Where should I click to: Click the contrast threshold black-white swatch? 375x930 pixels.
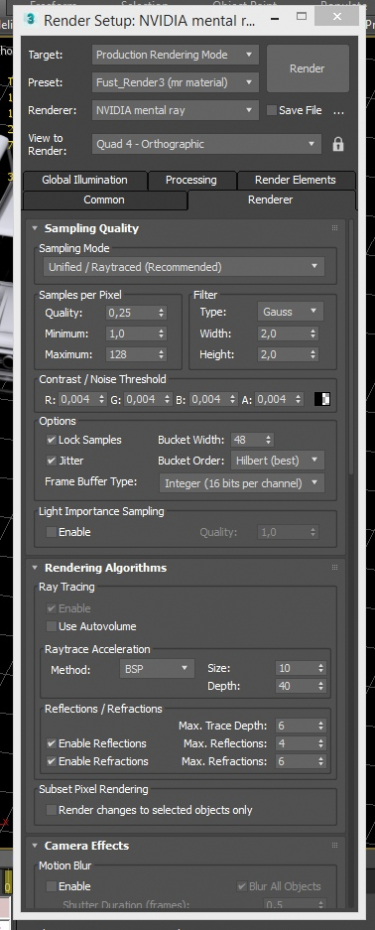(322, 399)
